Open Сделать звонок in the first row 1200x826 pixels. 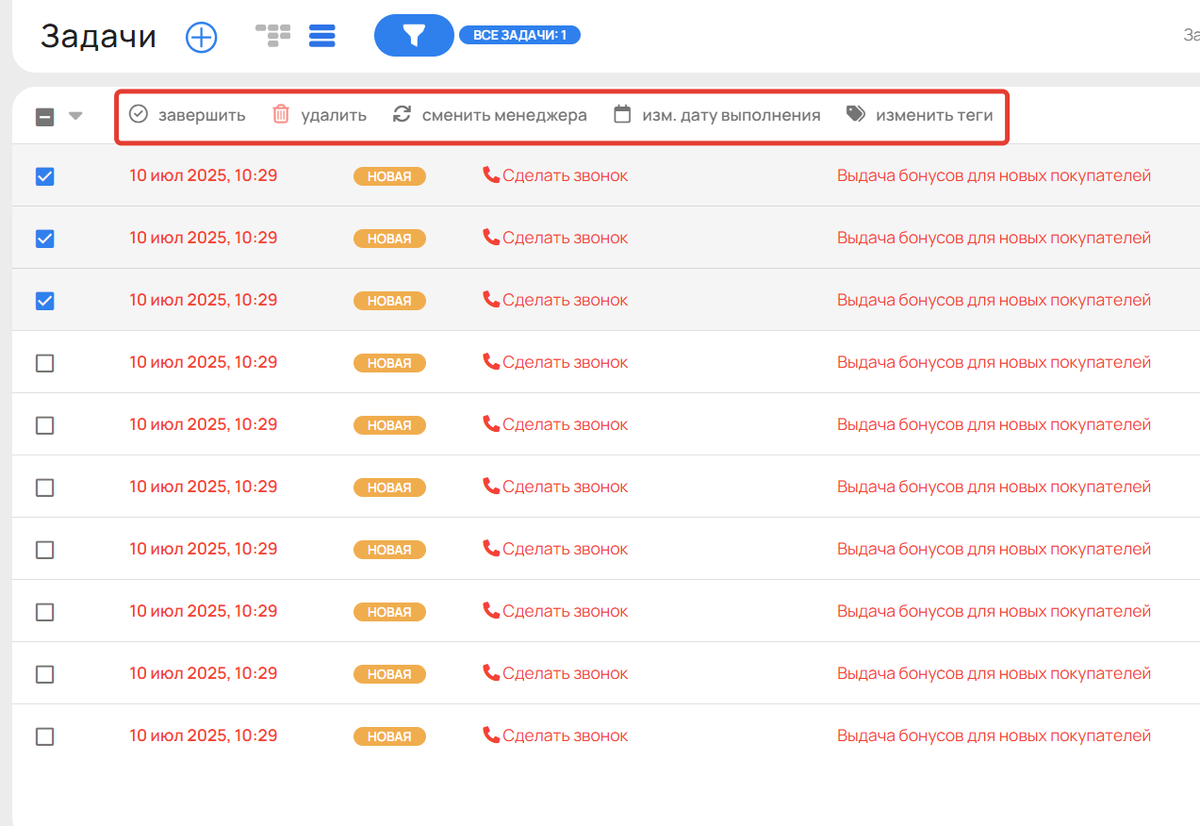565,176
